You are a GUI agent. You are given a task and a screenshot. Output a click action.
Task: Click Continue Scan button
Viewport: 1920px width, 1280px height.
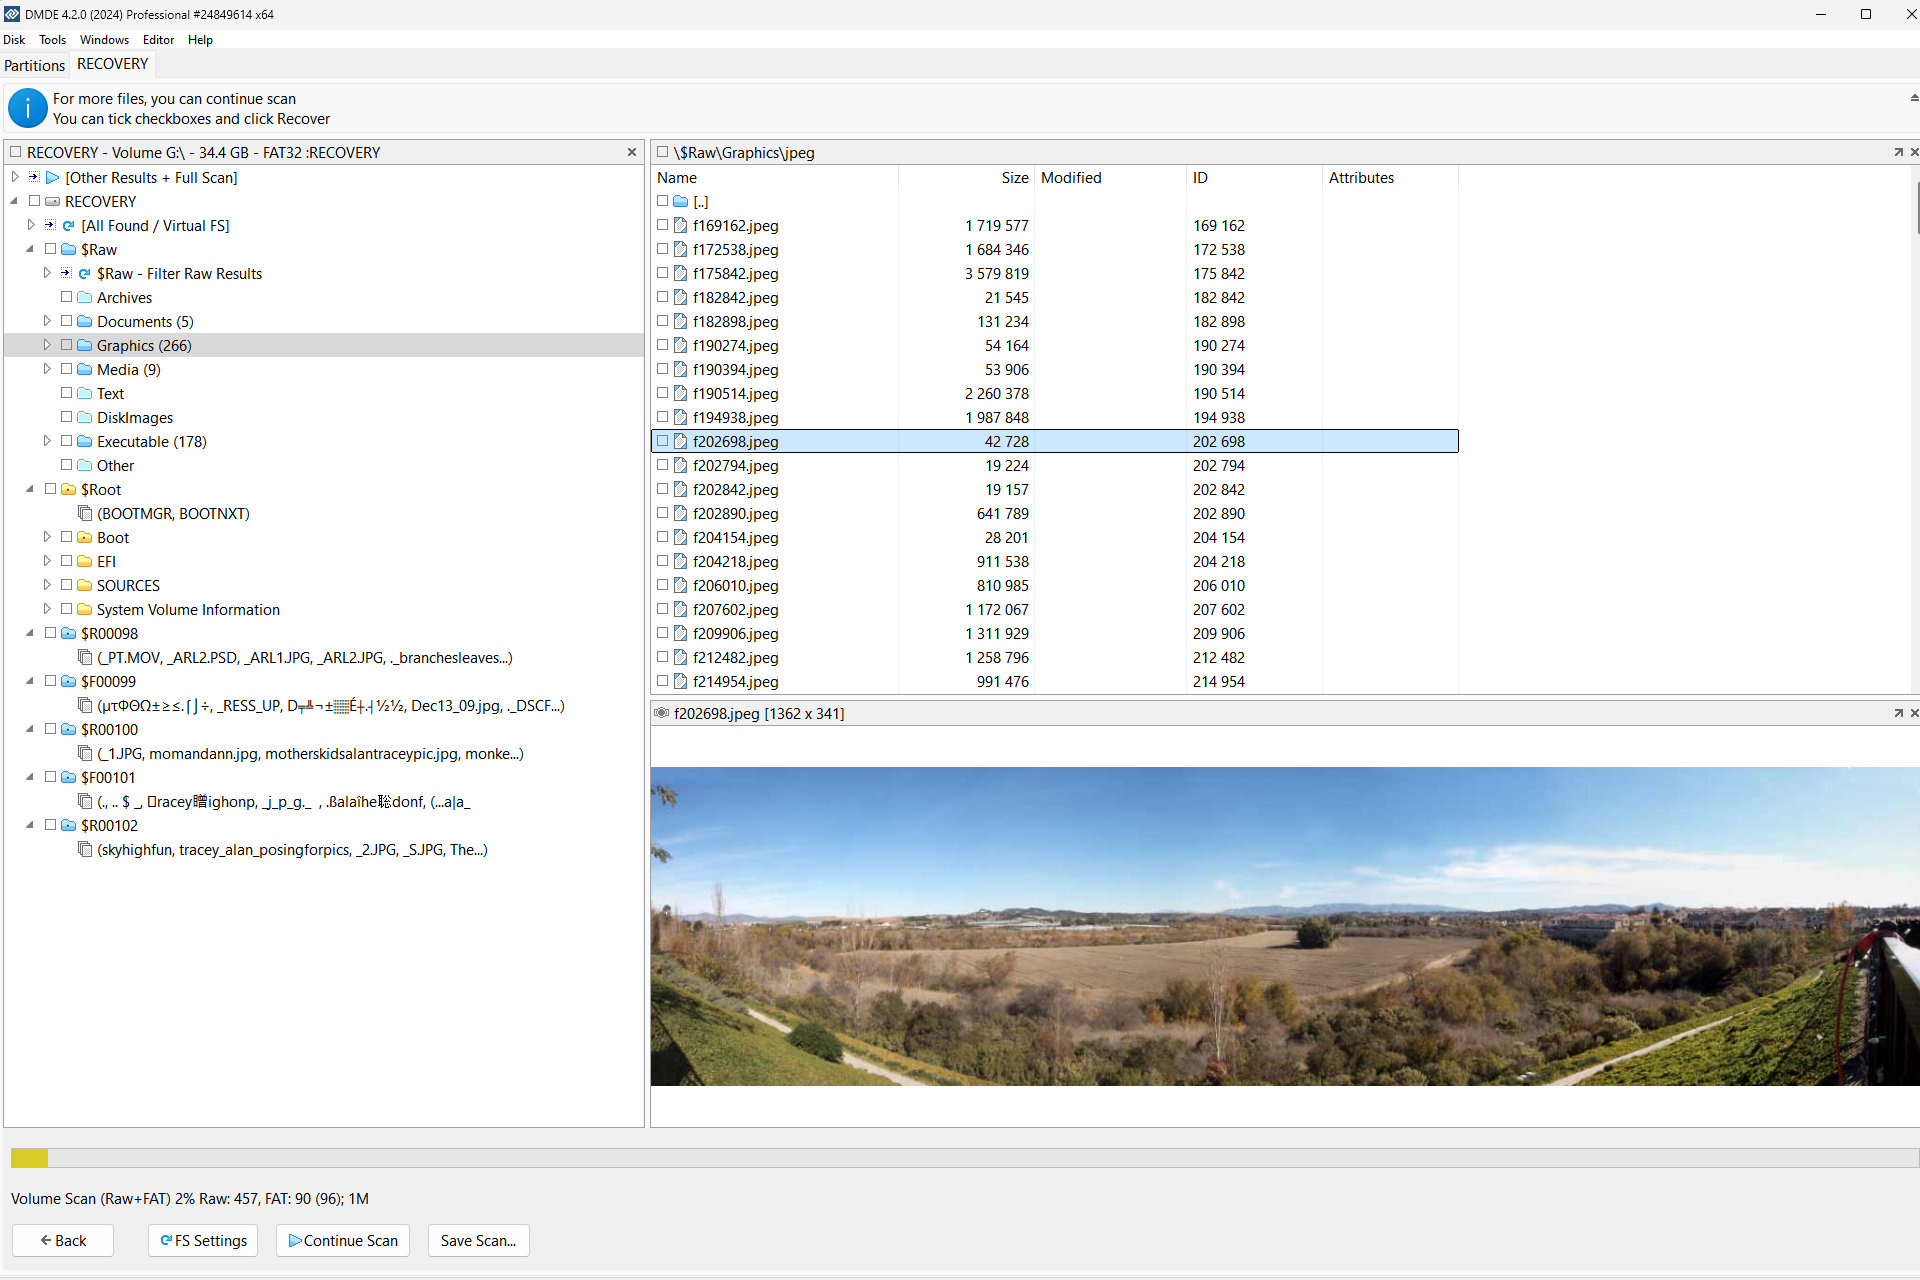click(341, 1240)
